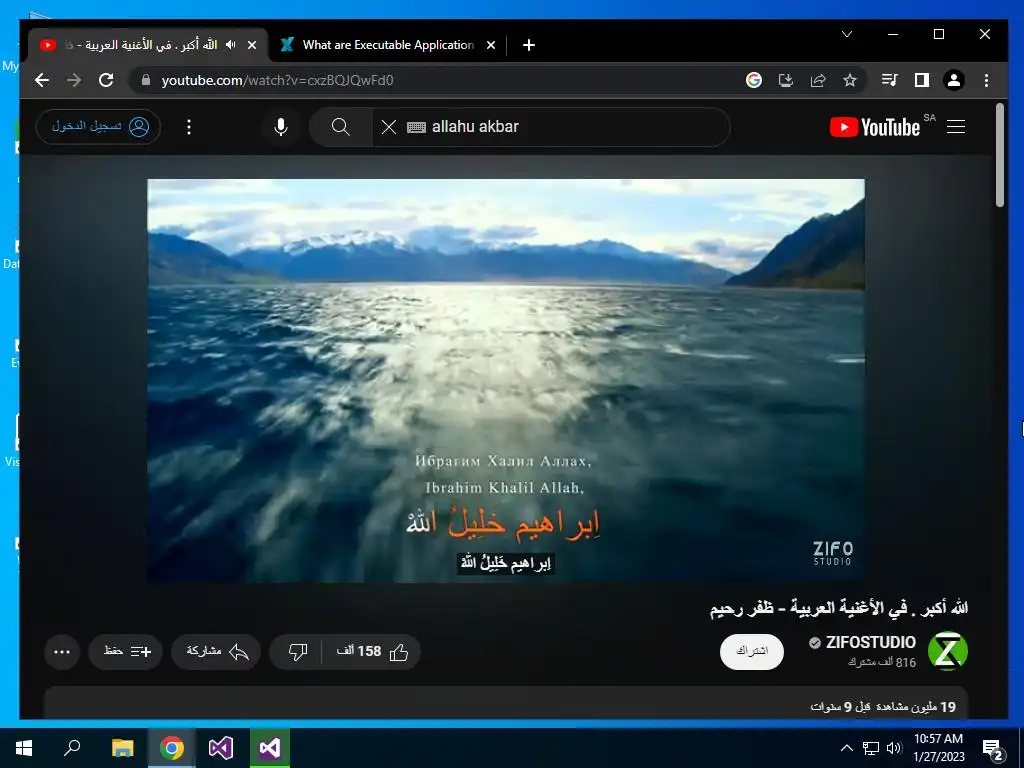The height and width of the screenshot is (768, 1024).
Task: Open Chrome profile avatar
Action: [x=953, y=80]
